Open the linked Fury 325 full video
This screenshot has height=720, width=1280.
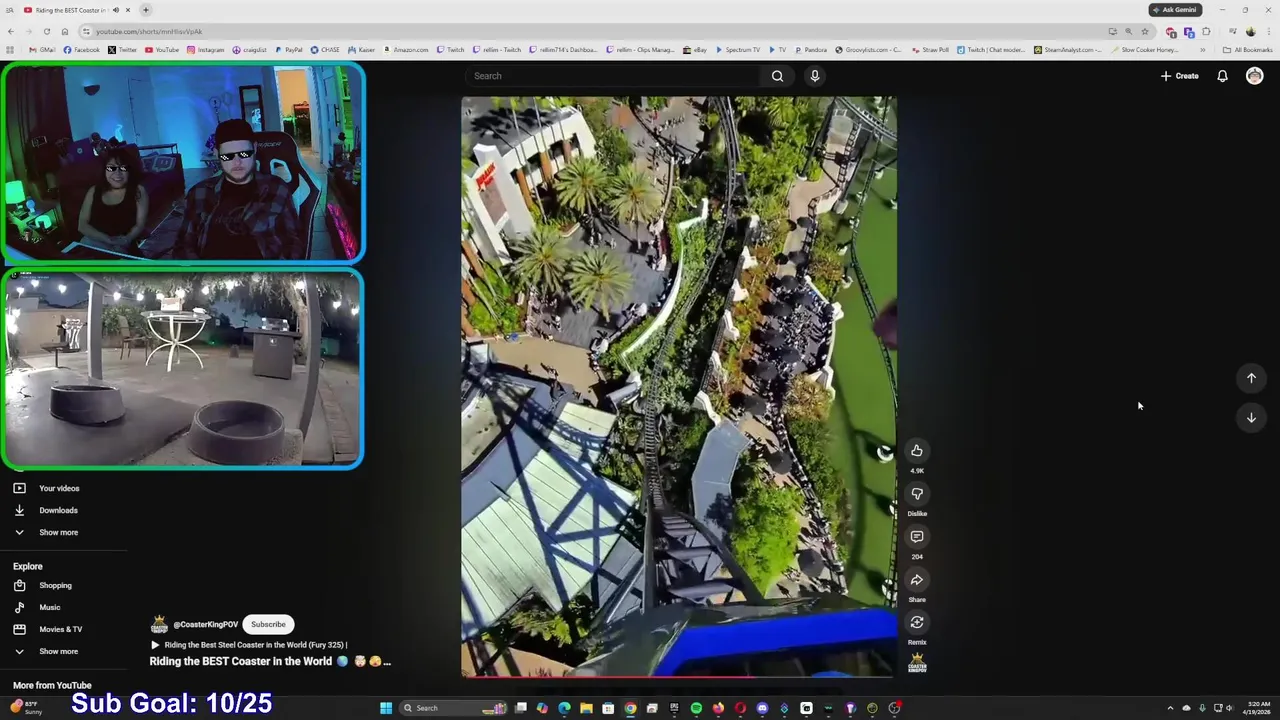pyautogui.click(x=249, y=645)
